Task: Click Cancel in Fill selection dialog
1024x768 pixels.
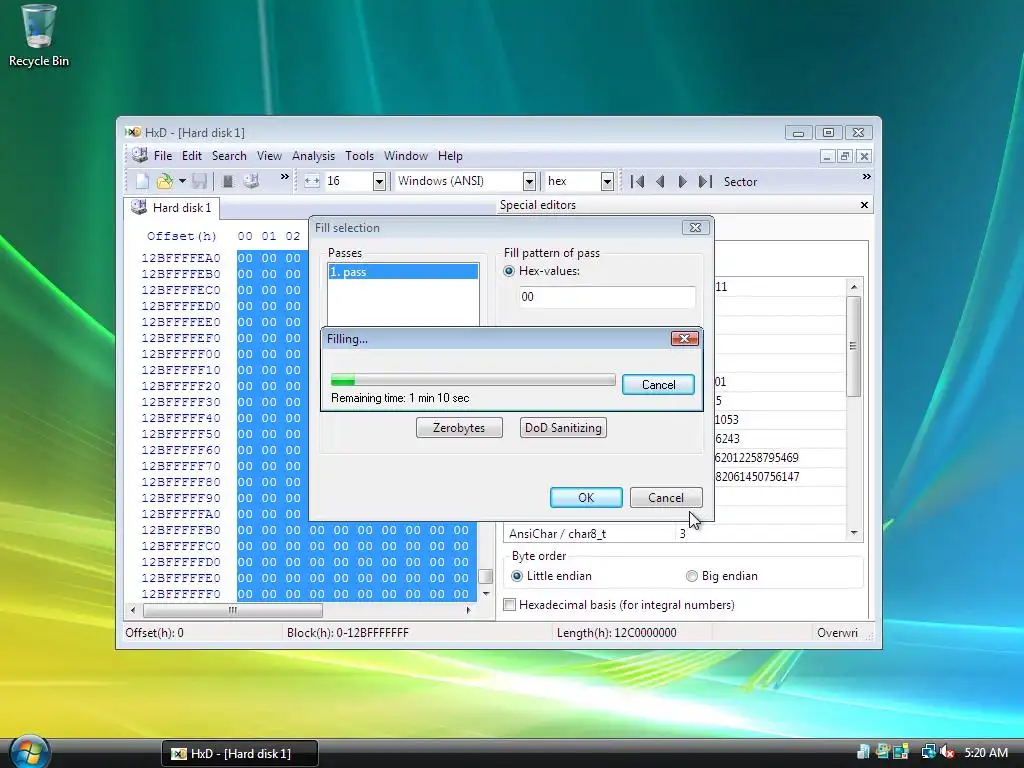Action: tap(665, 498)
